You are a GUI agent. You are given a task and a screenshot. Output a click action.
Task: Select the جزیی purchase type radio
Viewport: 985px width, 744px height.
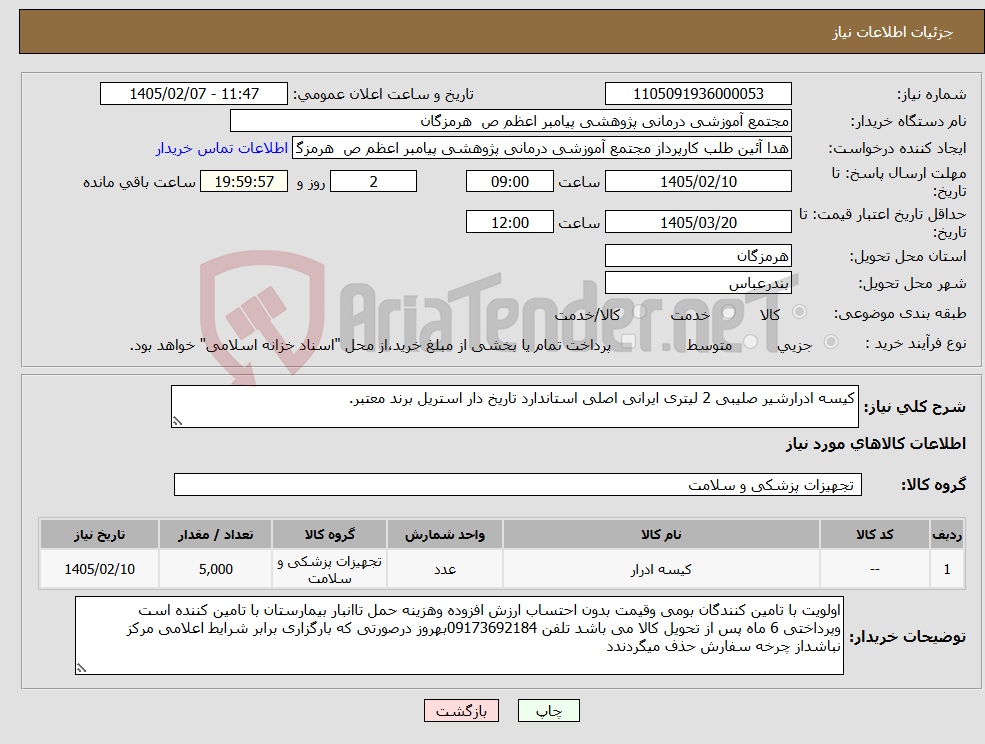tap(830, 342)
